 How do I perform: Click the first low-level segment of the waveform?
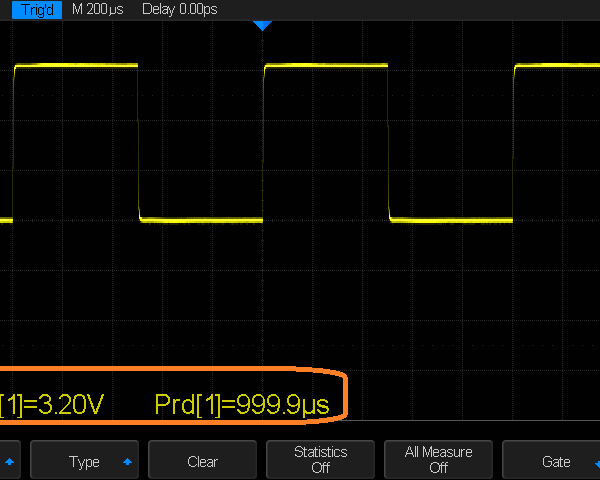tap(200, 219)
